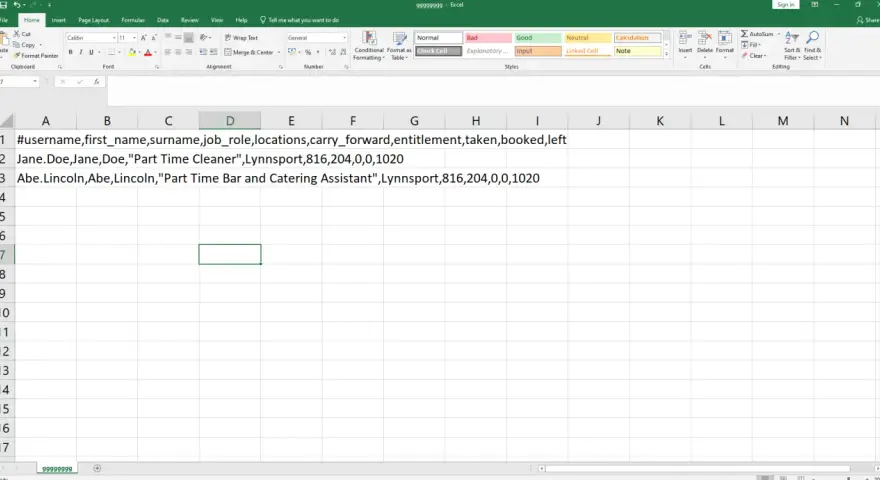Viewport: 880px width, 480px height.
Task: Open the General number format dropdown
Action: click(x=345, y=38)
